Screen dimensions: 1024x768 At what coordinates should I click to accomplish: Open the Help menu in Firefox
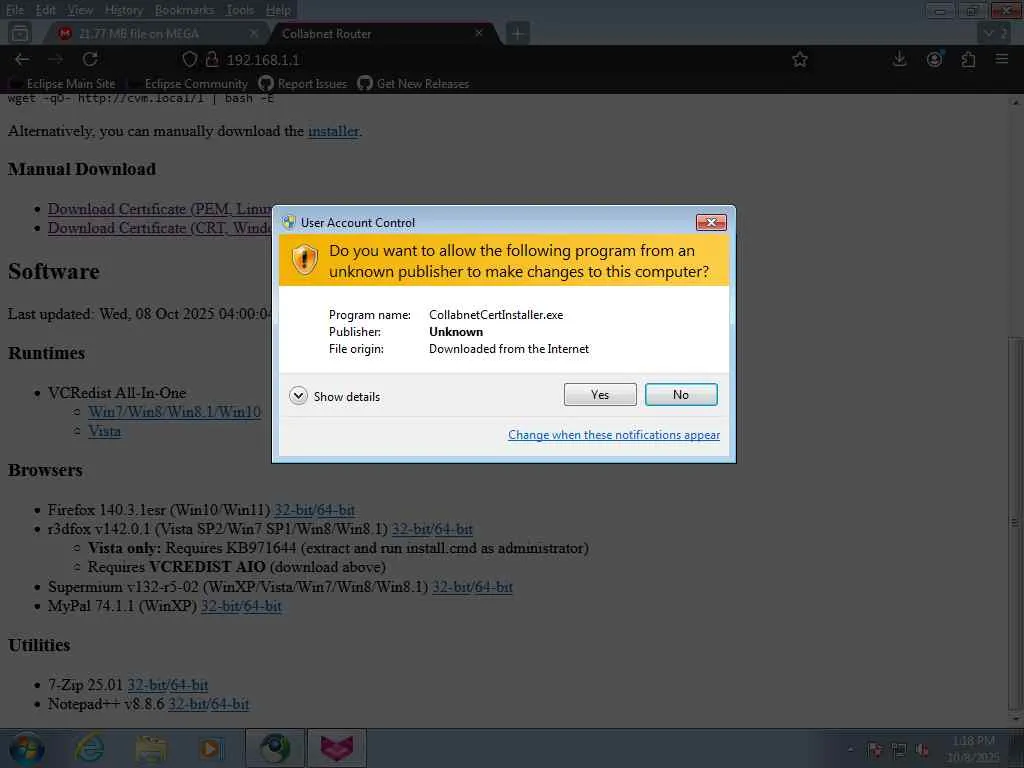[x=278, y=10]
